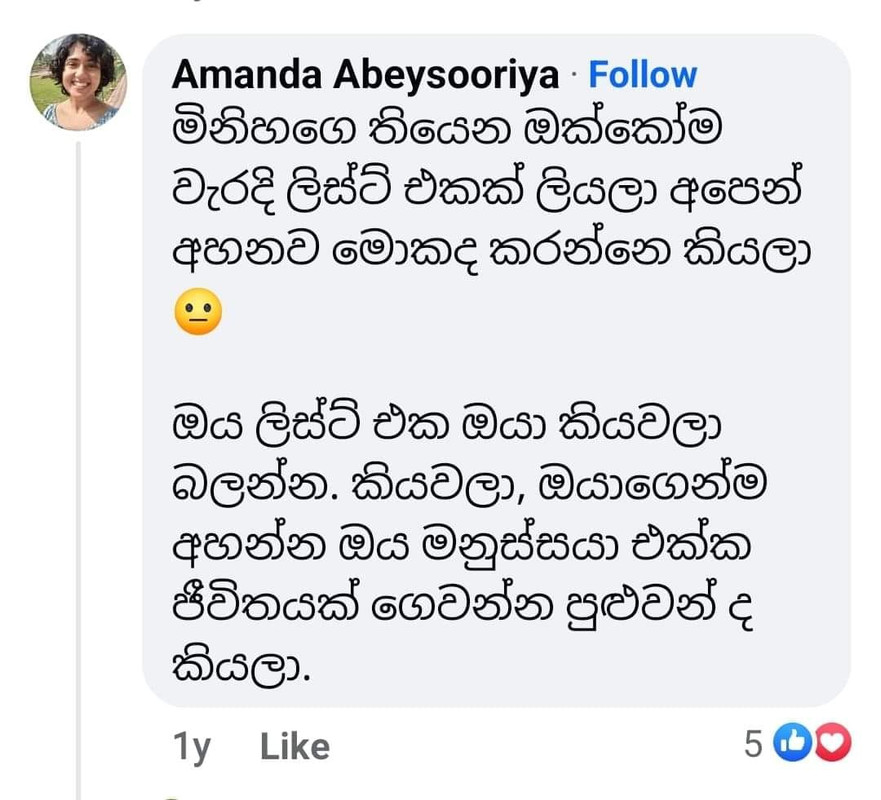
Task: Click the blue thumbs-up reaction icon
Action: tap(792, 742)
